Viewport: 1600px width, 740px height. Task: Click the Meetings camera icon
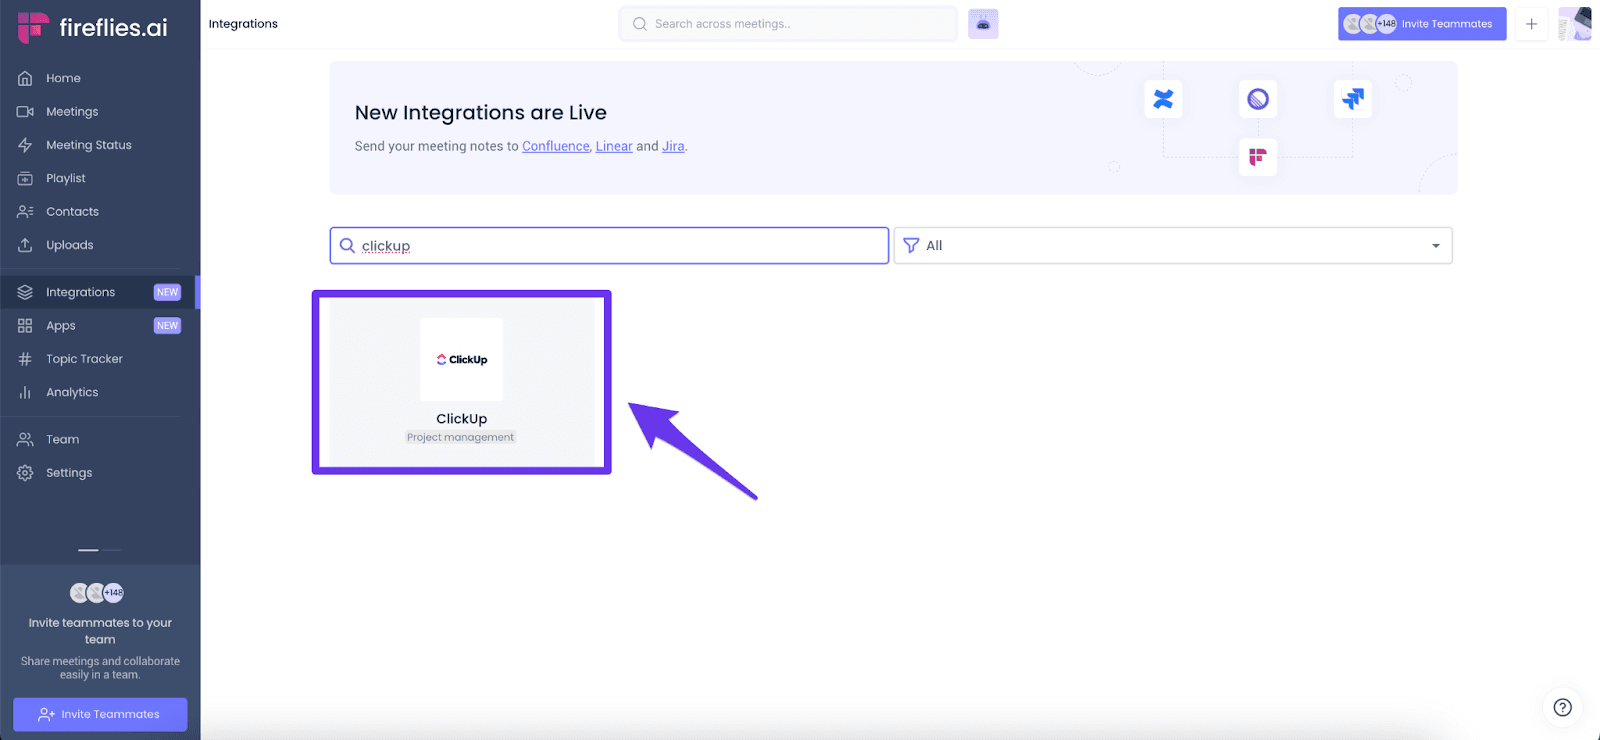pos(25,111)
